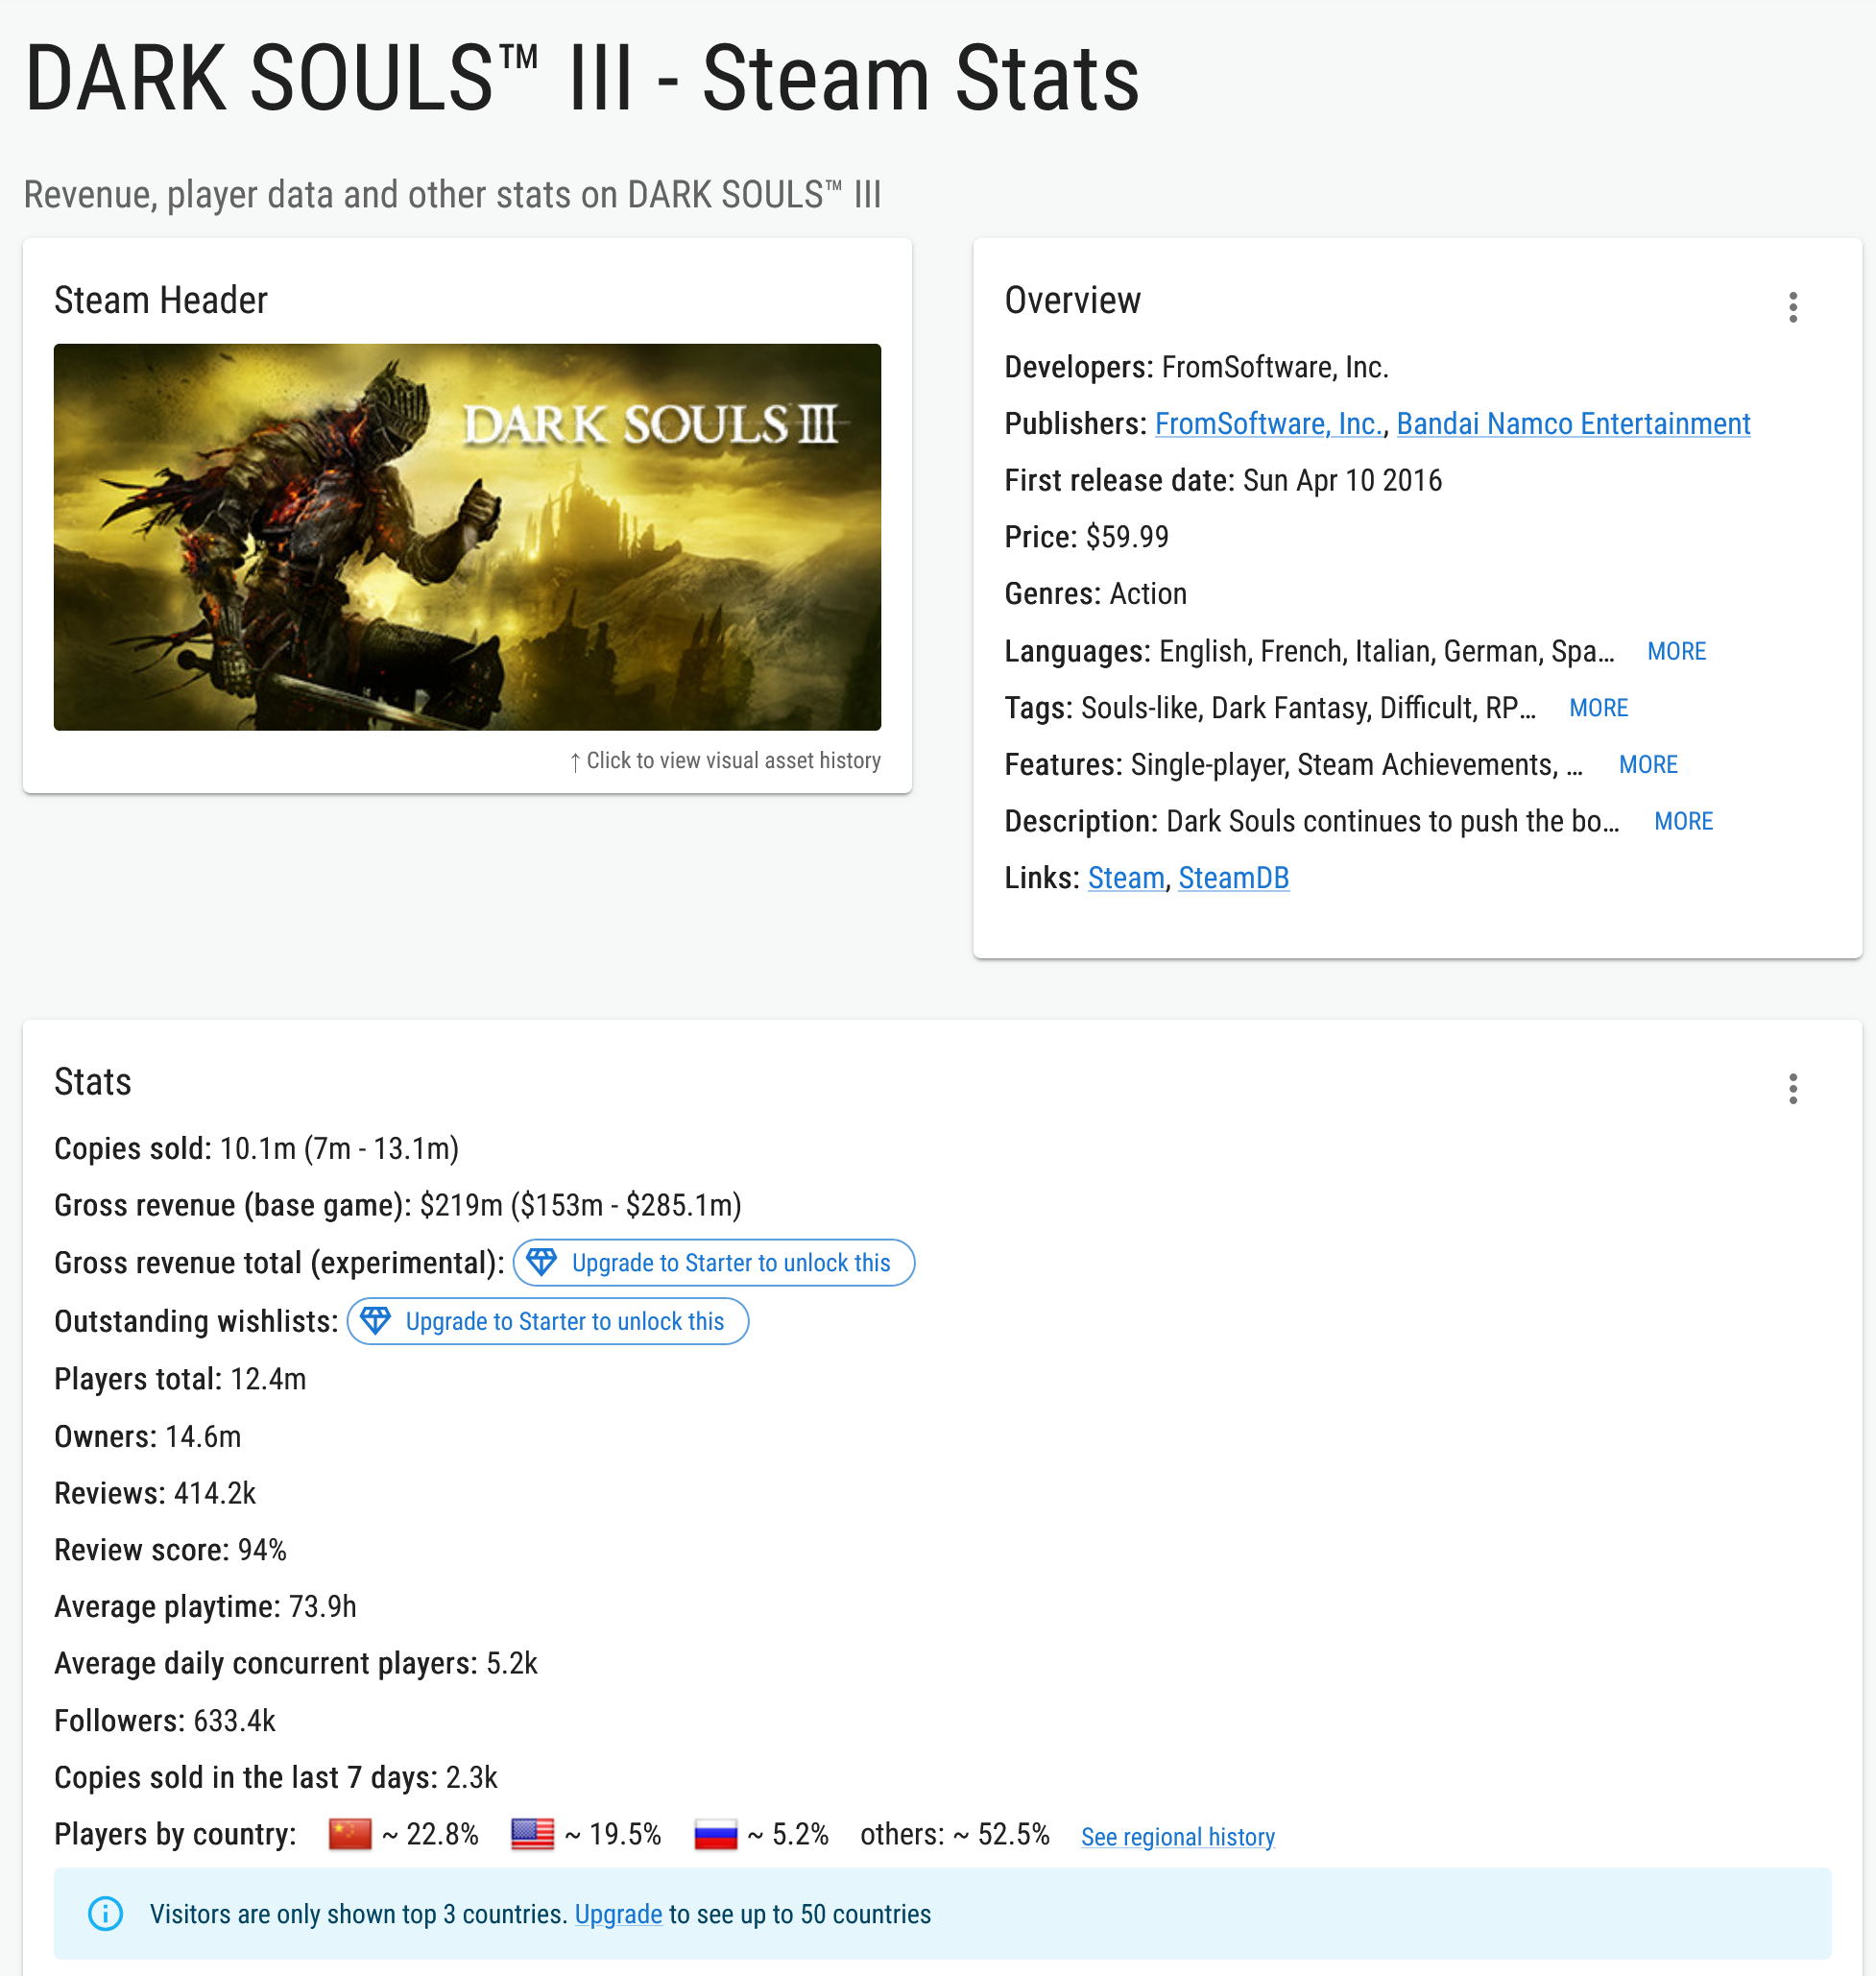Click Upgrade link in the countries notice

pyautogui.click(x=618, y=1914)
